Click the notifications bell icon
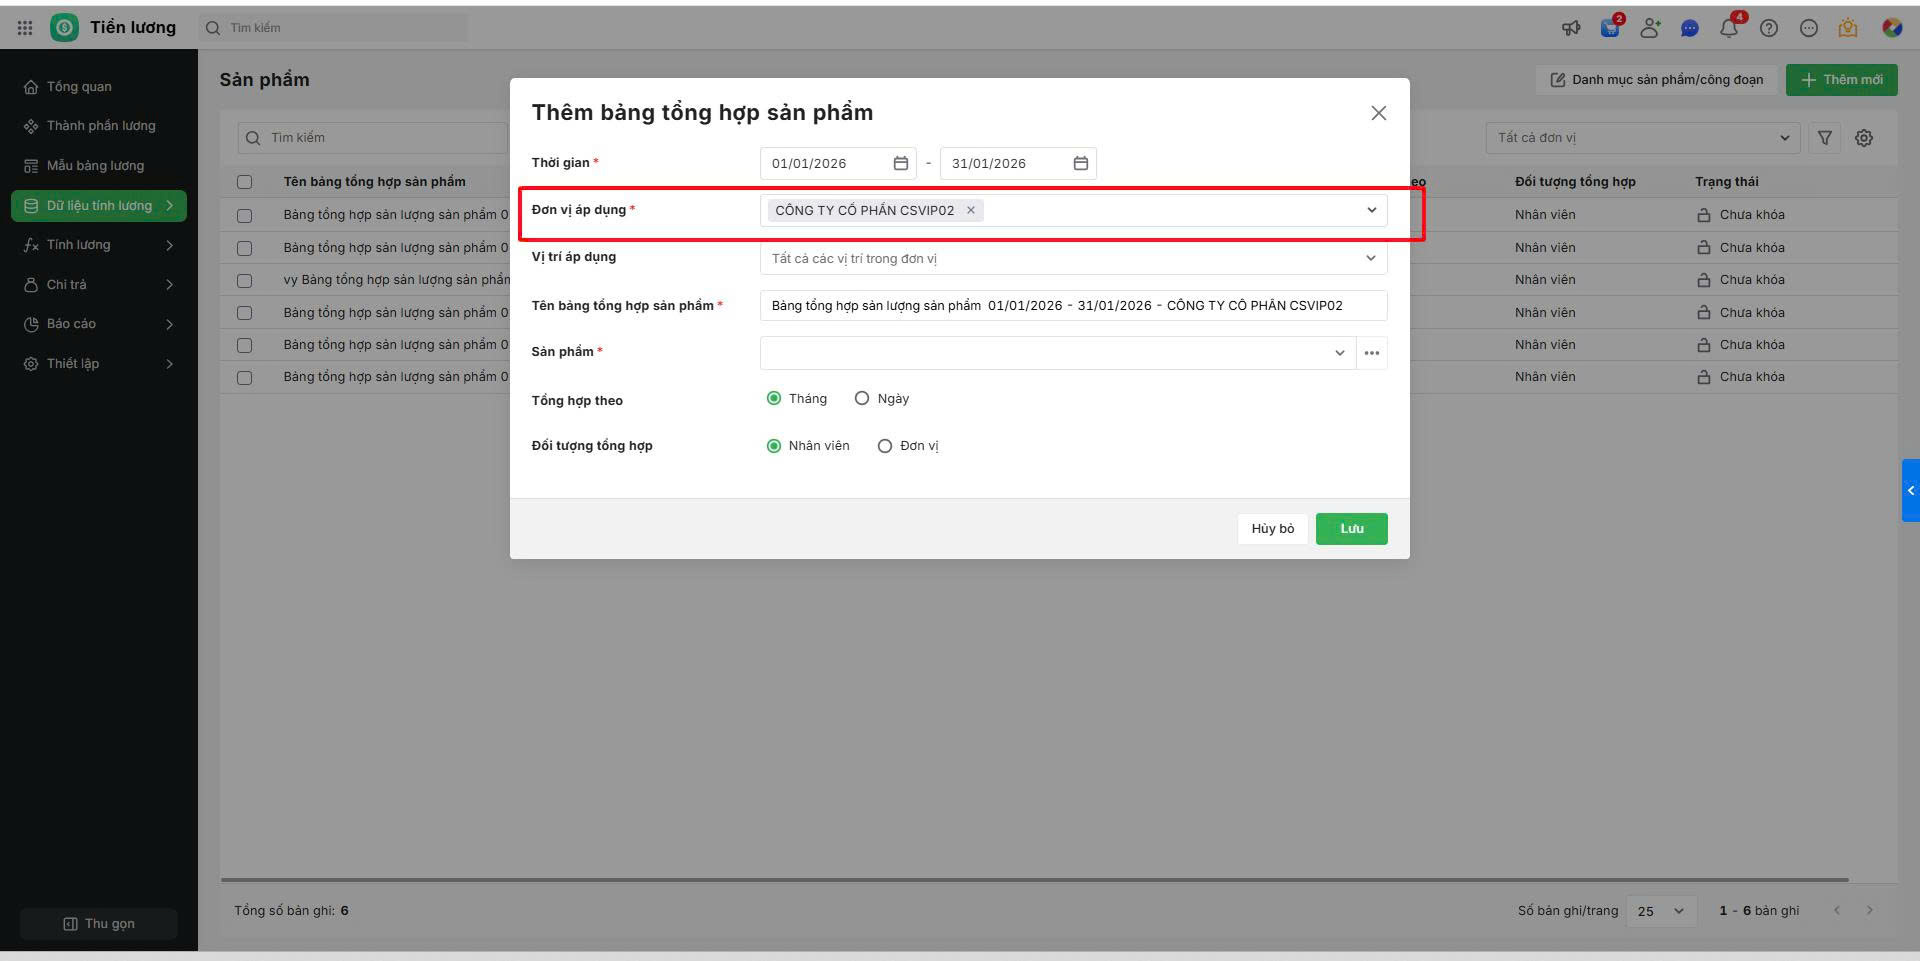The width and height of the screenshot is (1920, 961). pos(1729,28)
